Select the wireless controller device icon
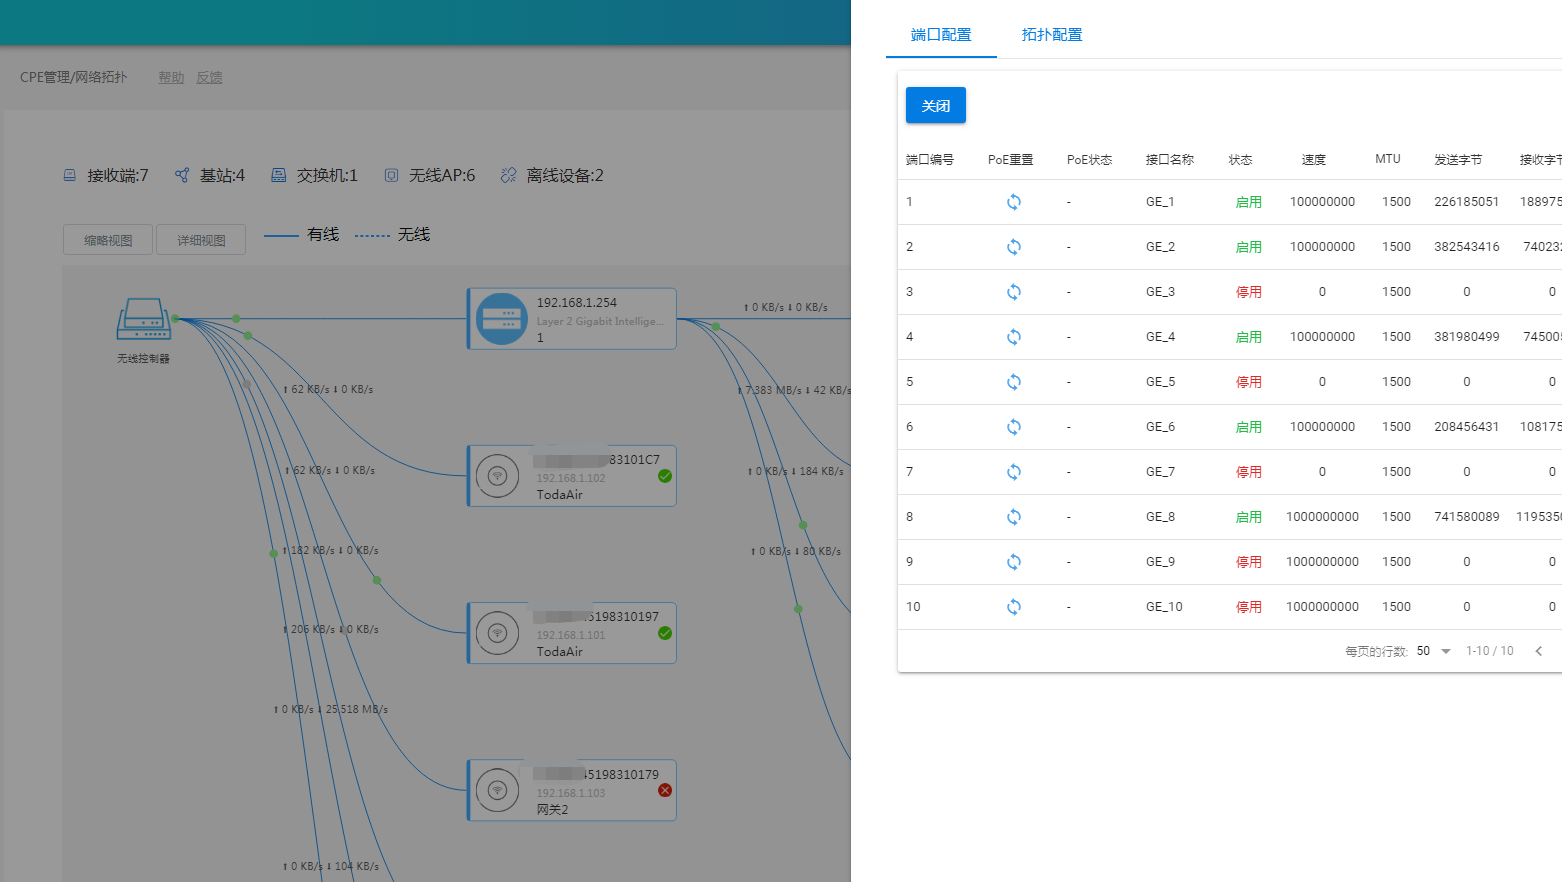This screenshot has width=1562, height=882. point(144,320)
